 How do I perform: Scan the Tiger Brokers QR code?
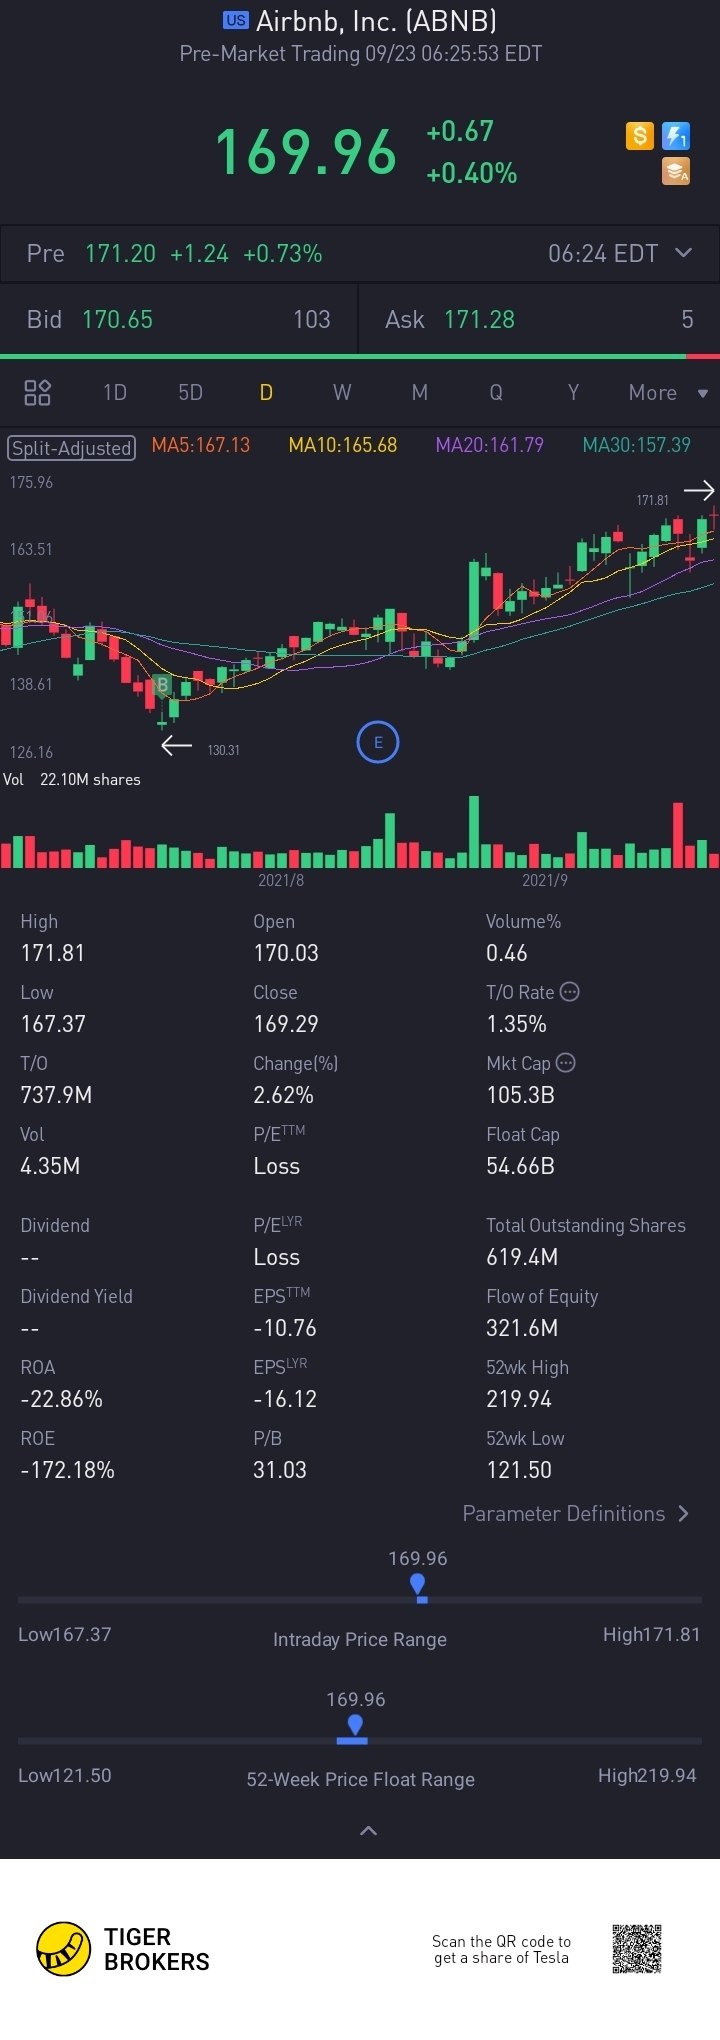[637, 1949]
